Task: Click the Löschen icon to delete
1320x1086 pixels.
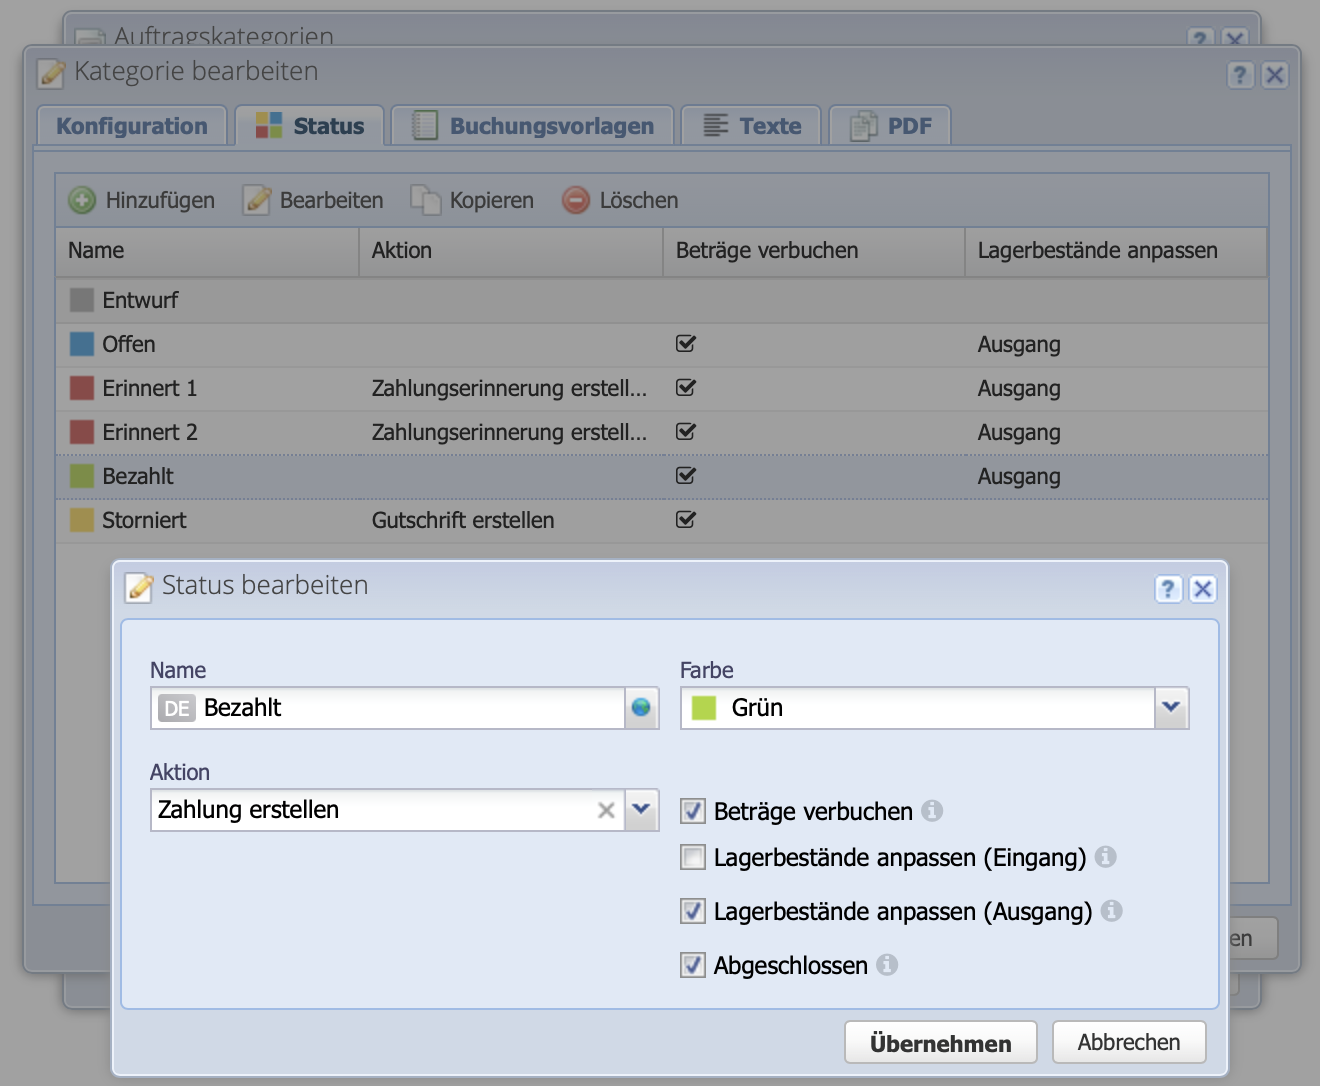Action: coord(576,200)
